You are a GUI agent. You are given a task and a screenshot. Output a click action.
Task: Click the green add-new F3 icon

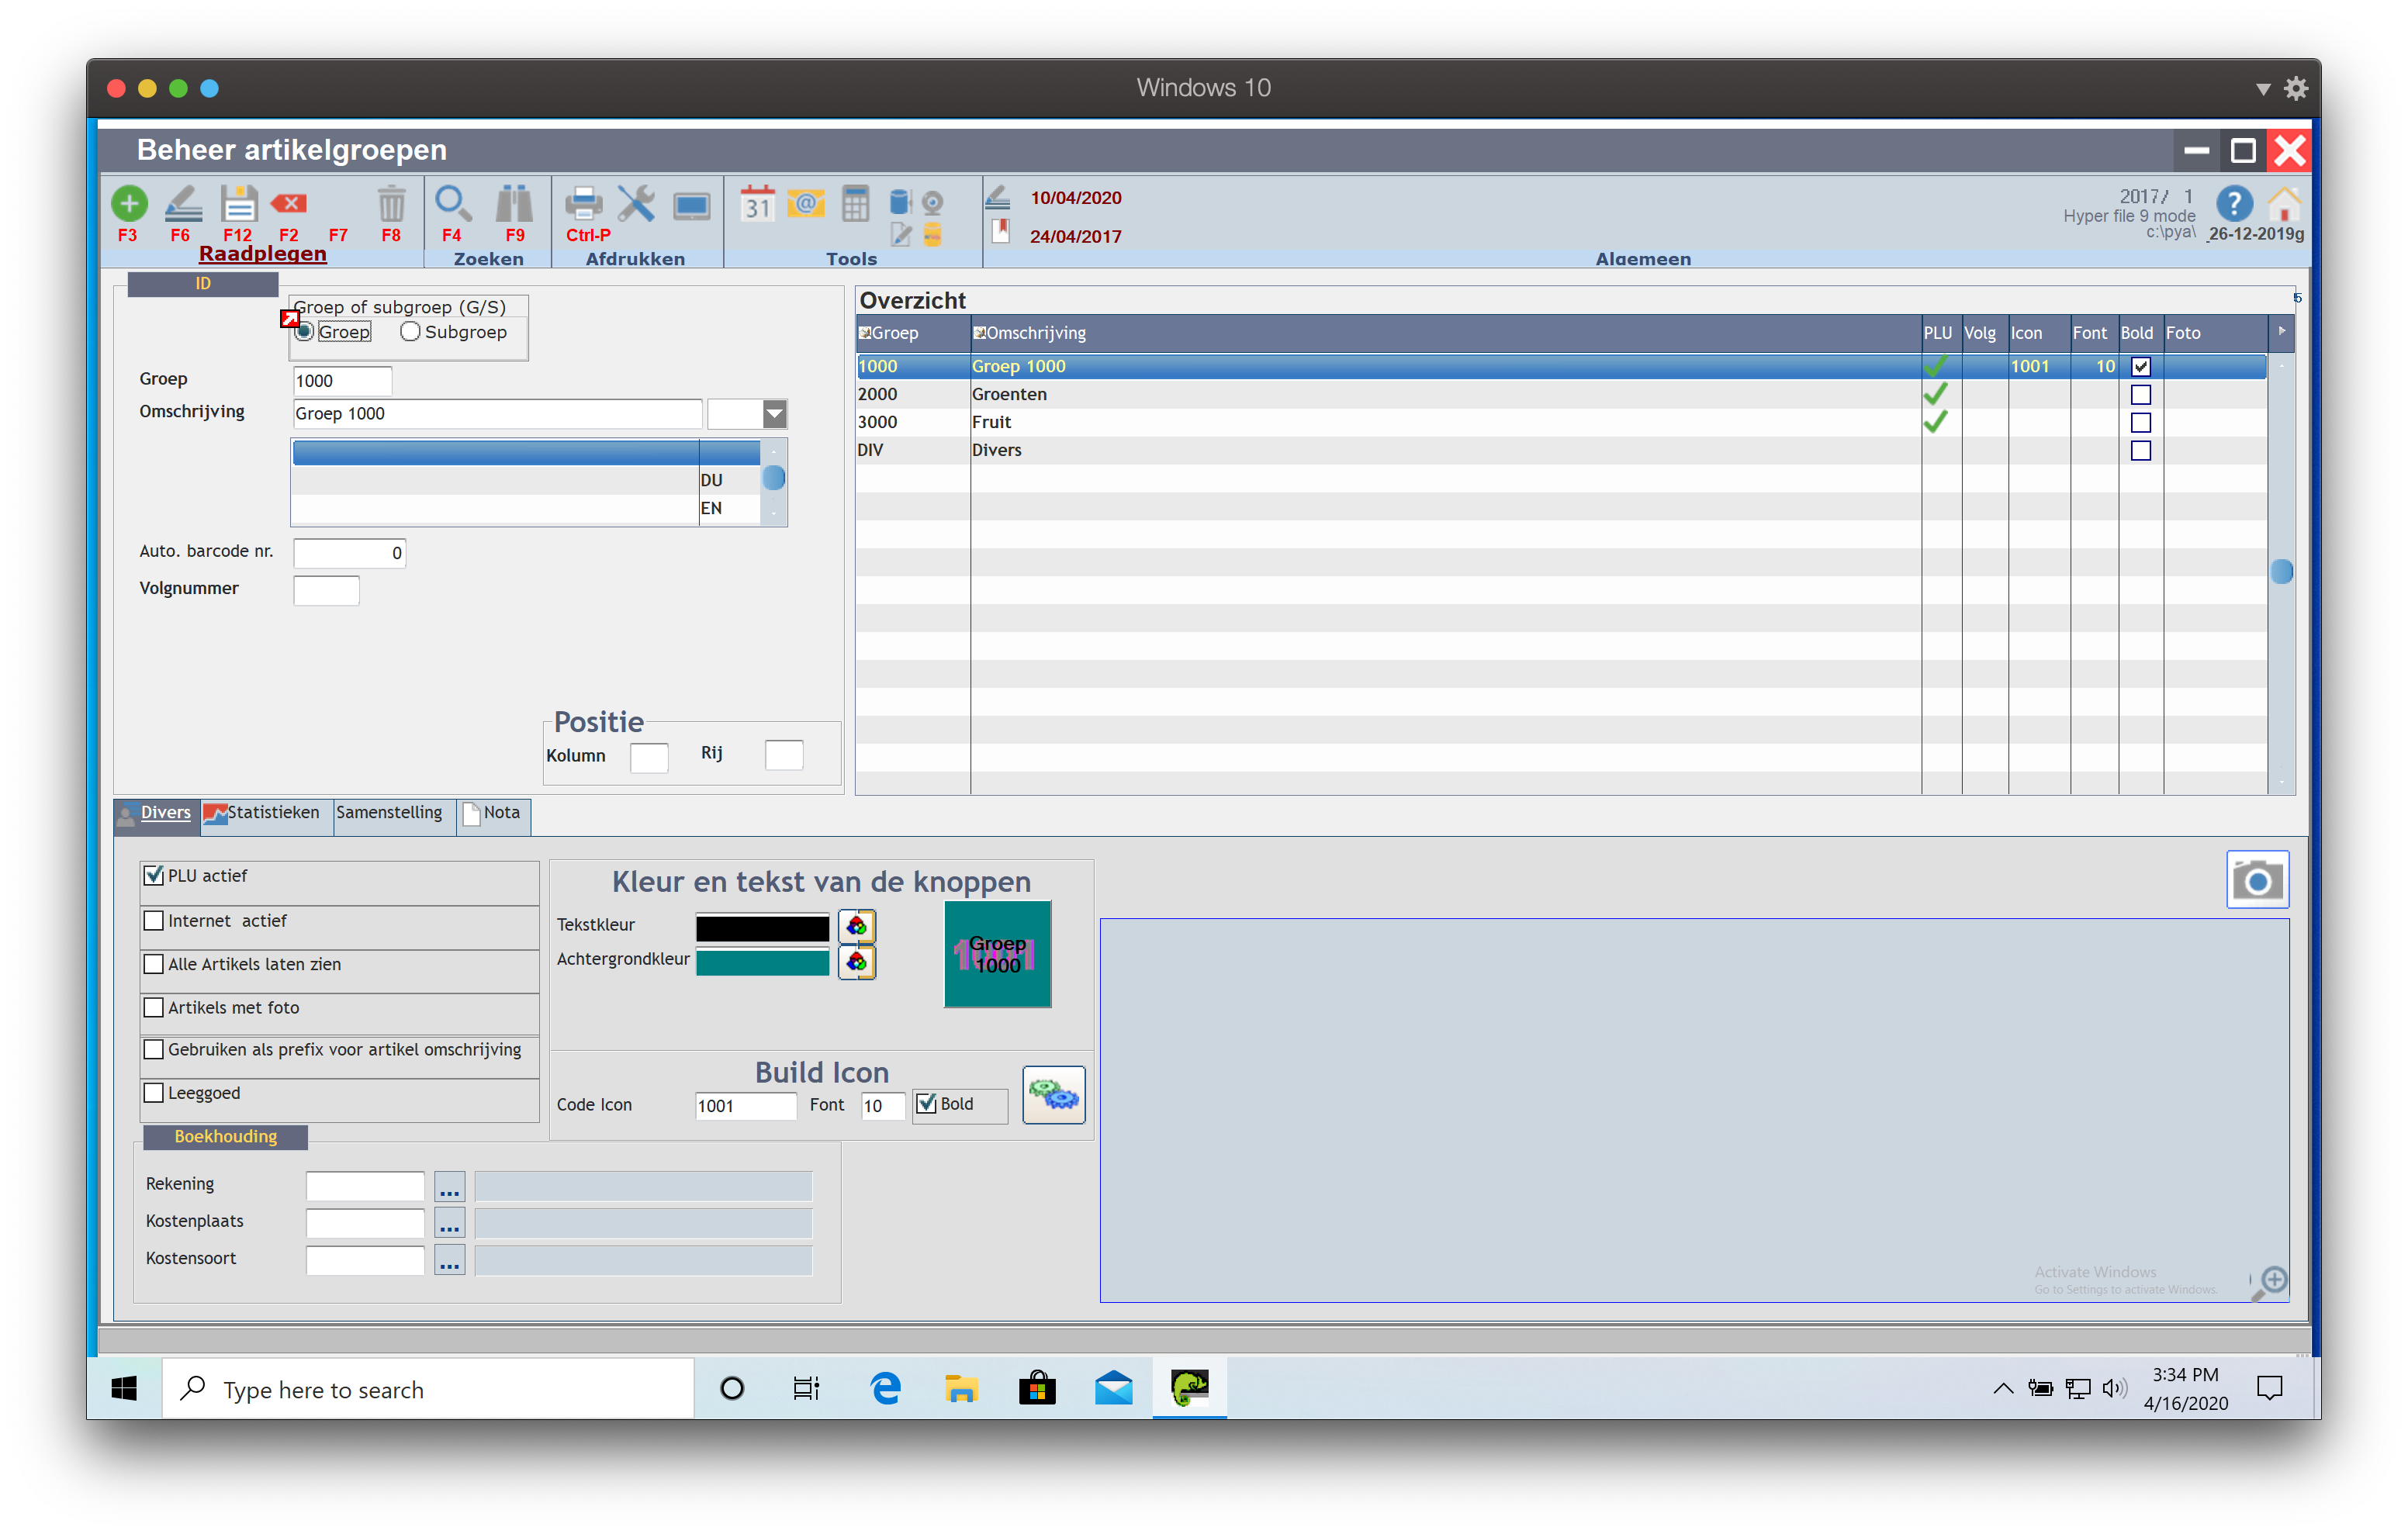pos(128,204)
